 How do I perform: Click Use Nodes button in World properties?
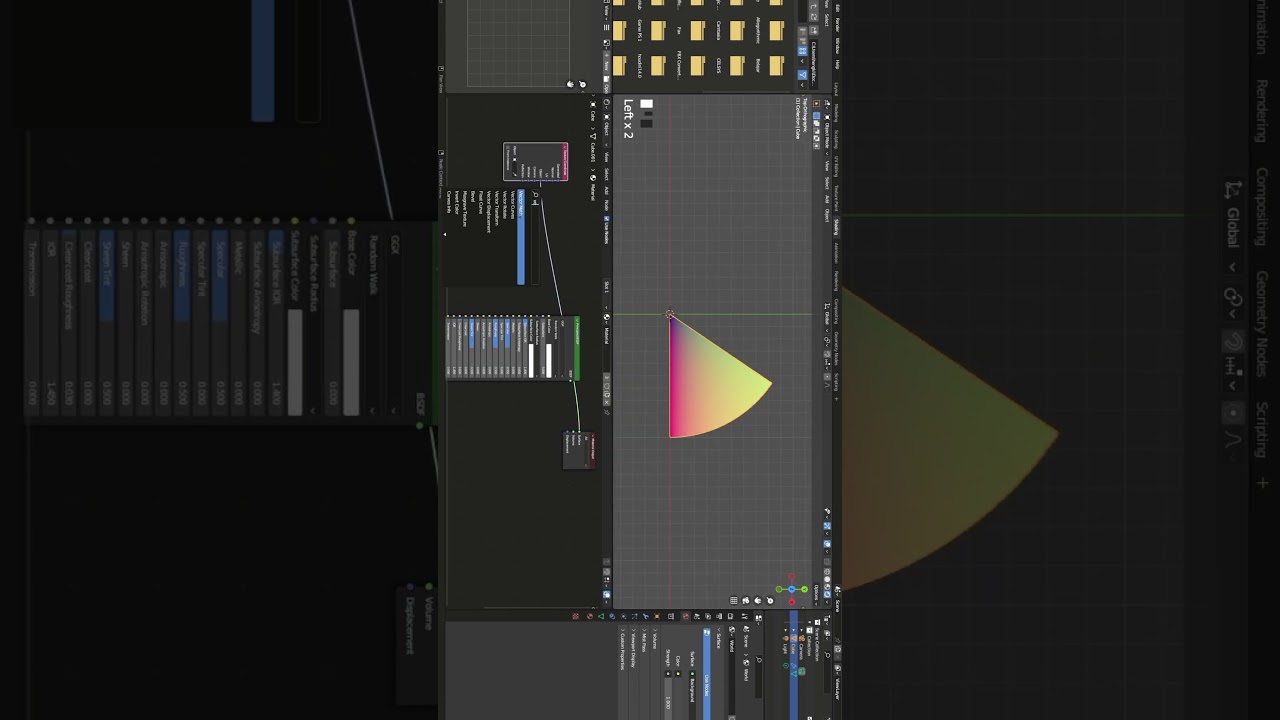click(x=707, y=674)
